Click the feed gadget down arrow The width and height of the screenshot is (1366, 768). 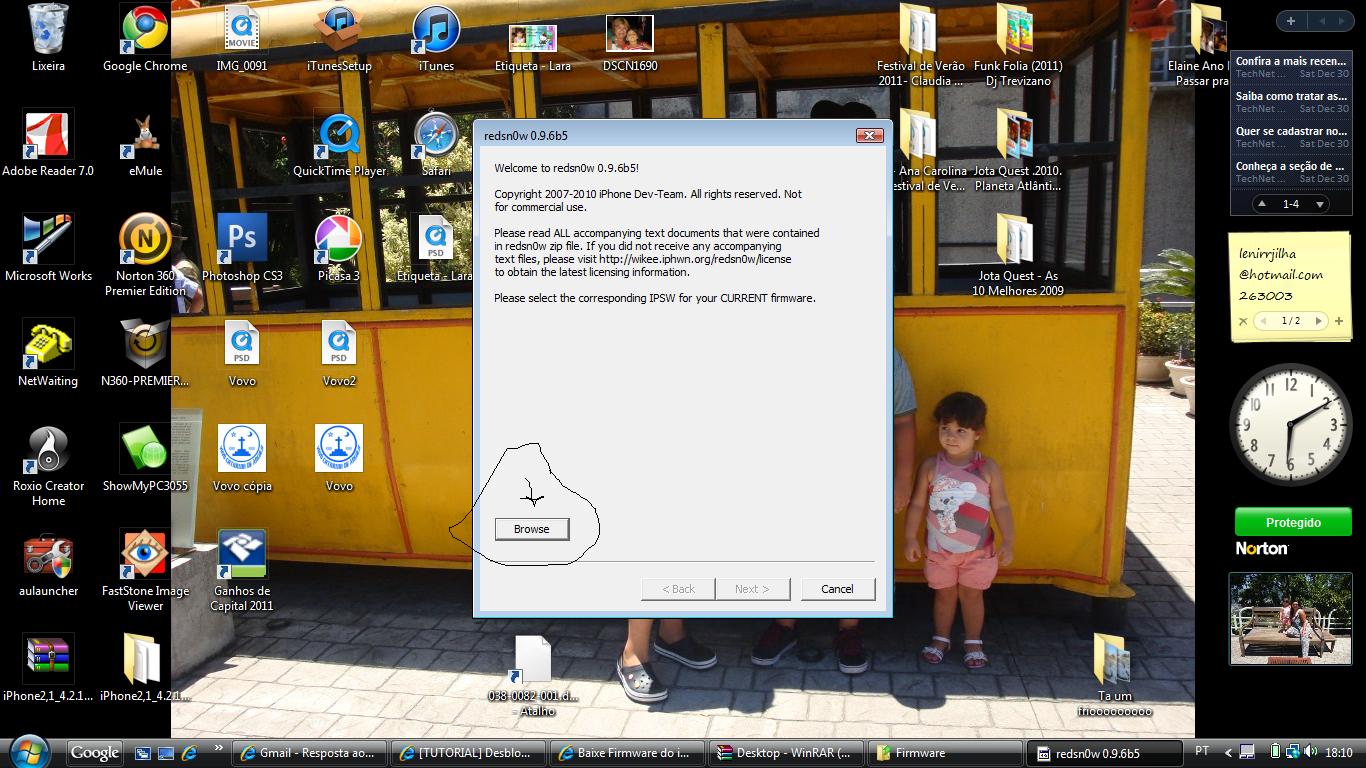pyautogui.click(x=1320, y=204)
